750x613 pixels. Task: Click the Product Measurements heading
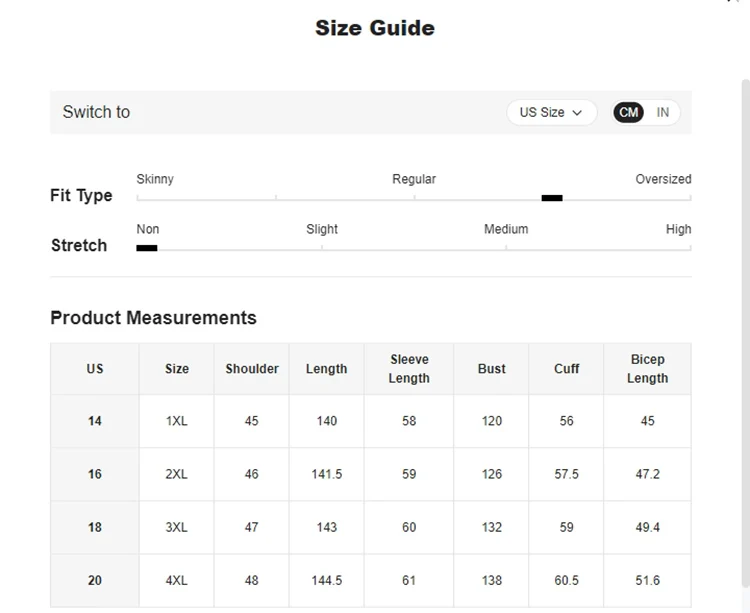pos(153,318)
